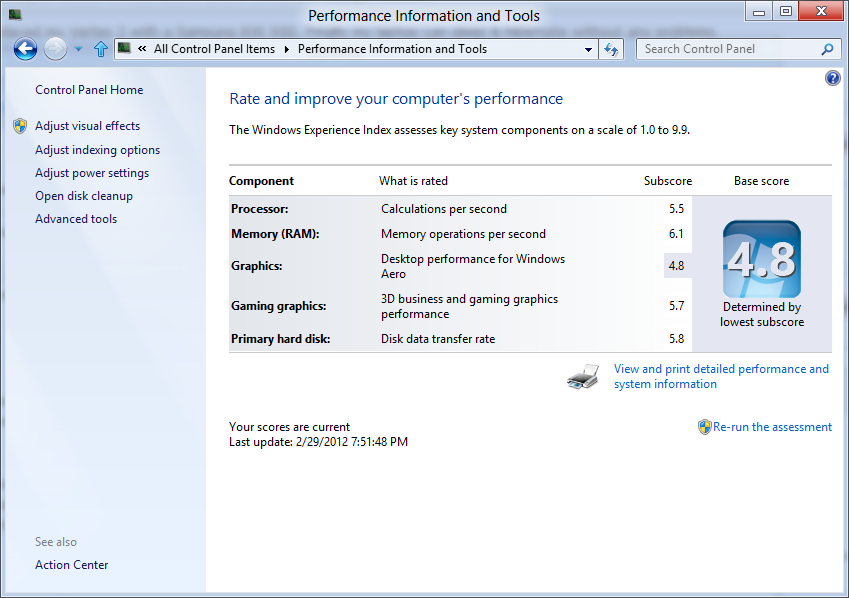Viewport: 849px width, 598px height.
Task: Open Adjust visual effects
Action: coord(88,126)
